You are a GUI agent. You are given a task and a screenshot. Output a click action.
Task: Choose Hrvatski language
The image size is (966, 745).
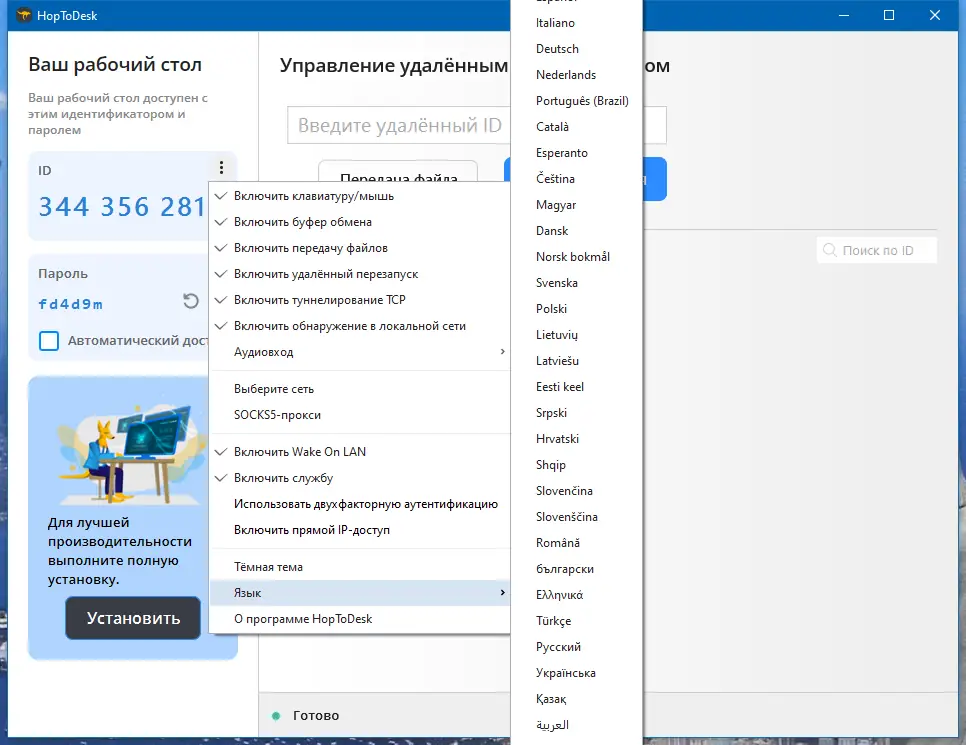click(x=577, y=439)
